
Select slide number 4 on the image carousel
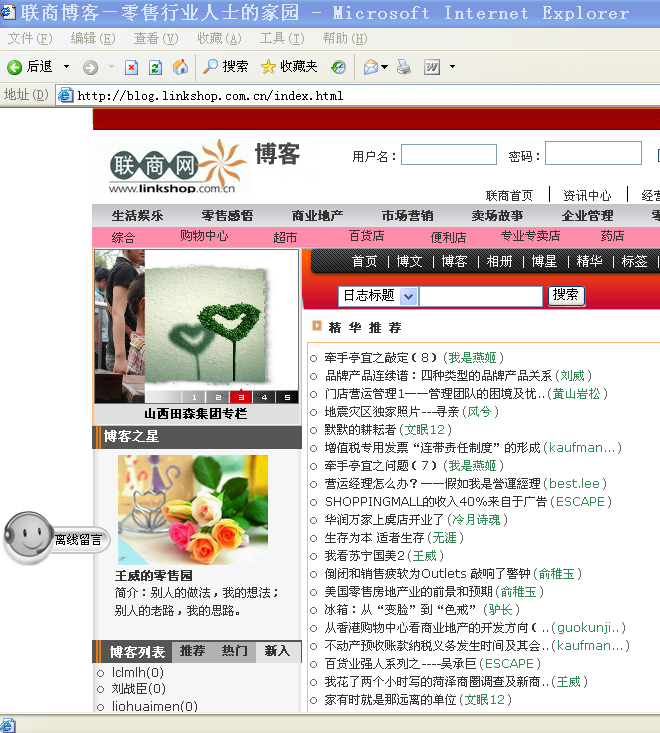[263, 397]
